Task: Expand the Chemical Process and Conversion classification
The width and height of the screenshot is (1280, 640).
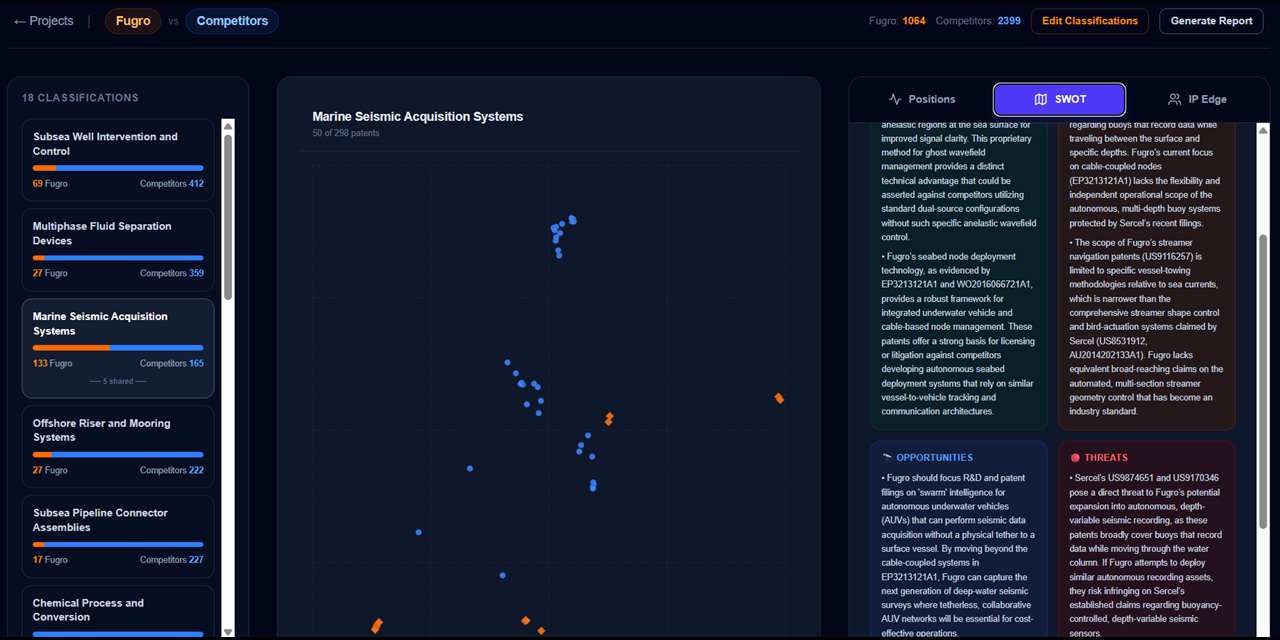Action: [x=118, y=610]
